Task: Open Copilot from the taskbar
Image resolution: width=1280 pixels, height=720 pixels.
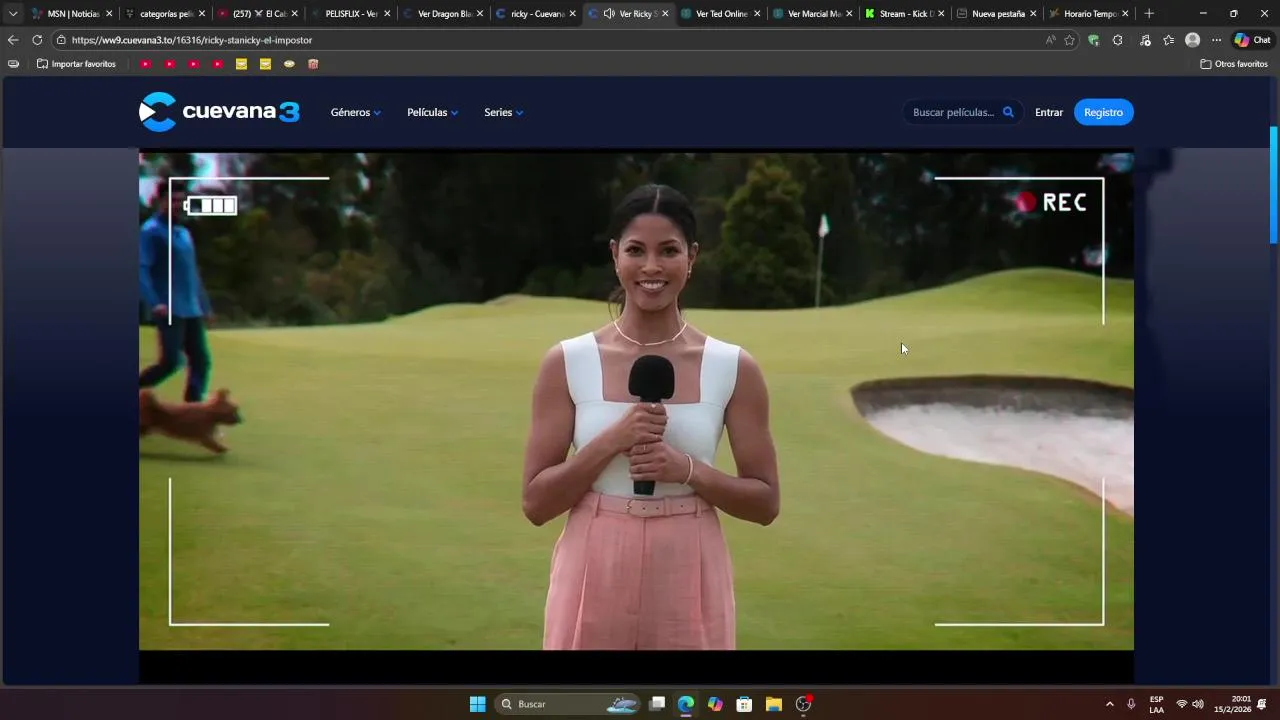Action: pyautogui.click(x=715, y=704)
